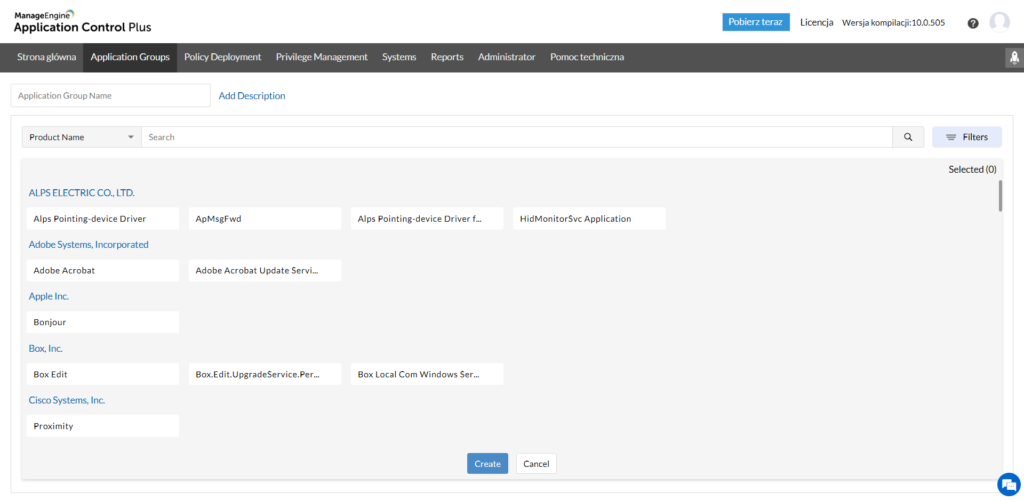The width and height of the screenshot is (1024, 501).
Task: Click the application list vertical scrollbar
Action: [1000, 197]
